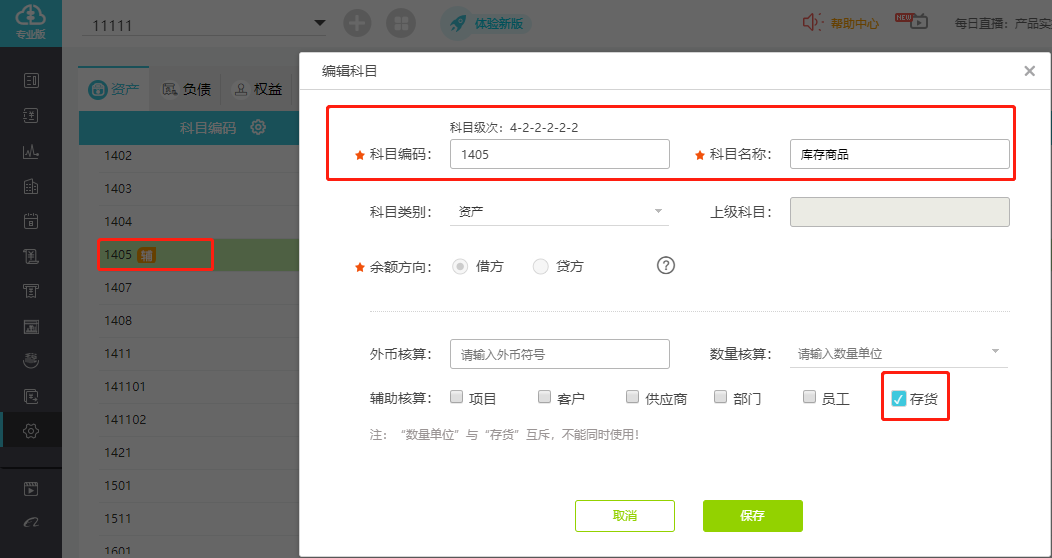The image size is (1052, 558).
Task: Switch to the 负债 tab
Action: pyautogui.click(x=187, y=89)
